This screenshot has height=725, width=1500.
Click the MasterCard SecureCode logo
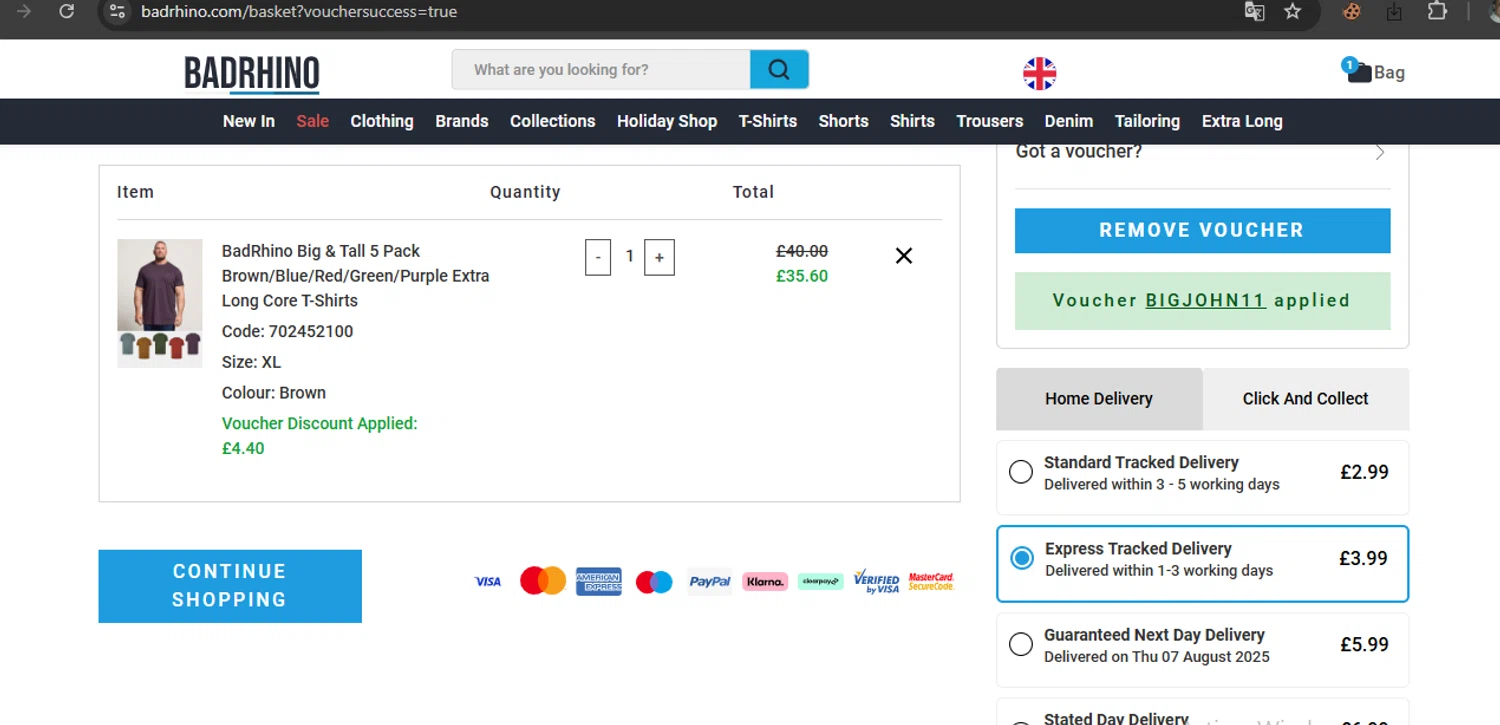pyautogui.click(x=931, y=581)
